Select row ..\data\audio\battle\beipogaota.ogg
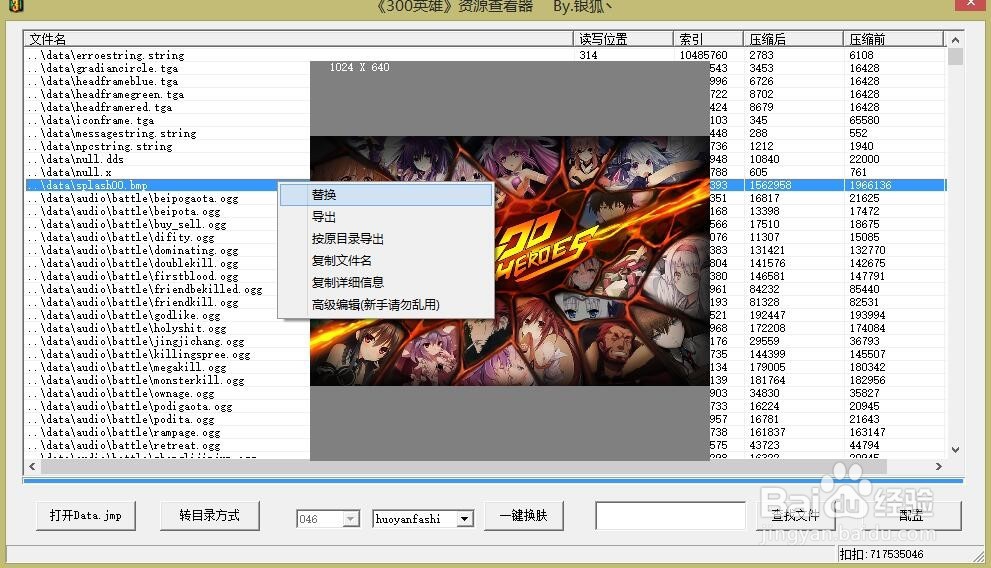991x568 pixels. tap(485, 198)
